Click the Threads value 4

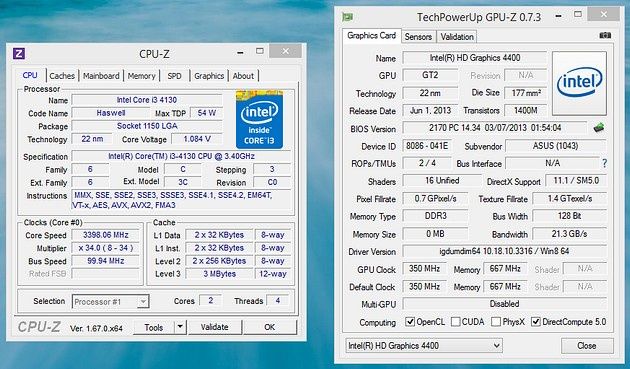278,301
